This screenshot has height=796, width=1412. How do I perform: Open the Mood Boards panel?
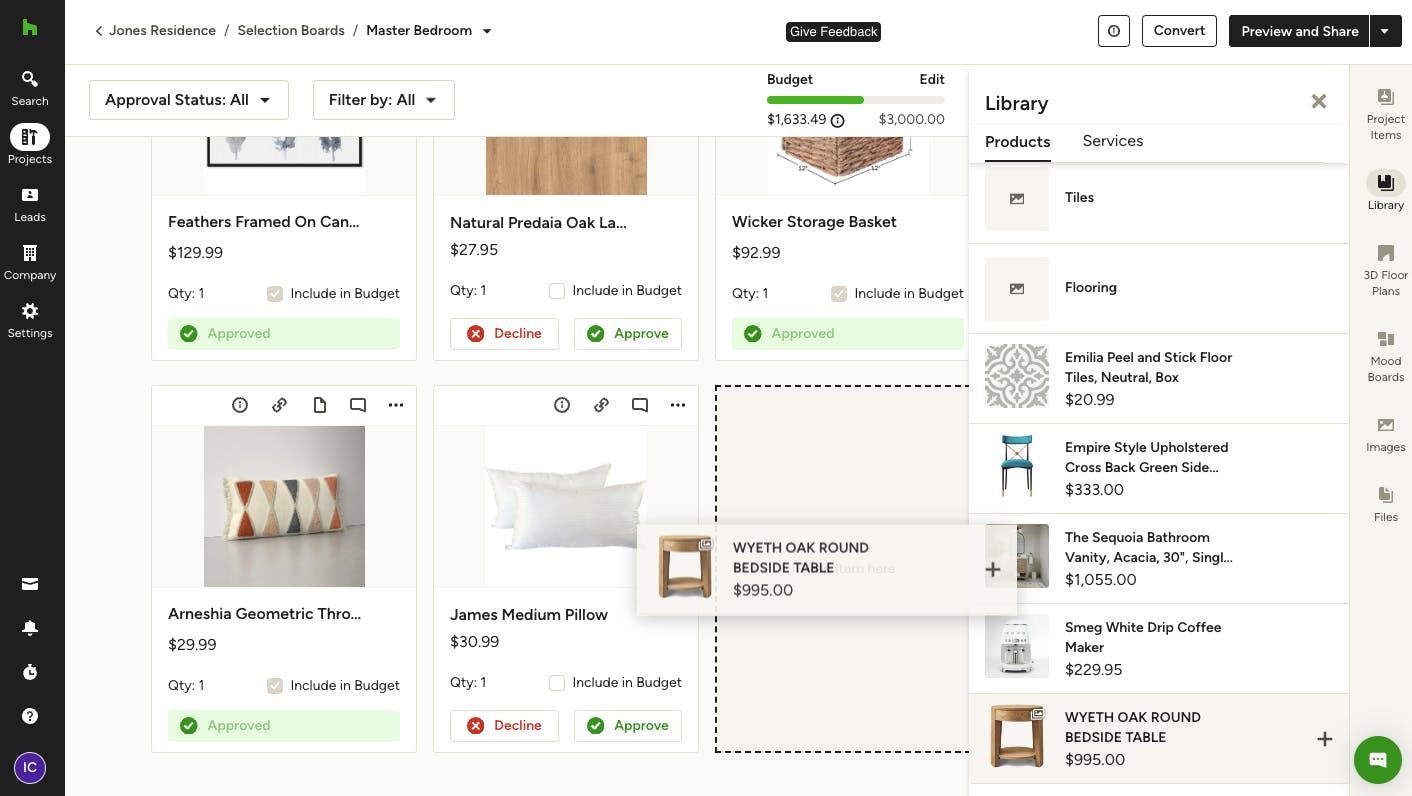pyautogui.click(x=1385, y=354)
